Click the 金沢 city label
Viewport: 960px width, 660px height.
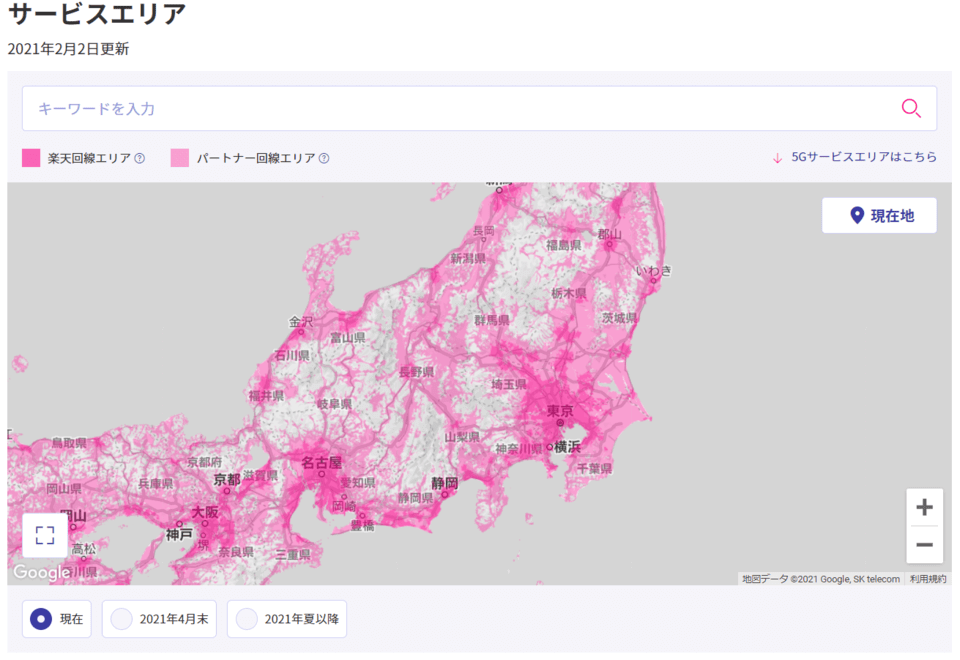click(x=301, y=321)
